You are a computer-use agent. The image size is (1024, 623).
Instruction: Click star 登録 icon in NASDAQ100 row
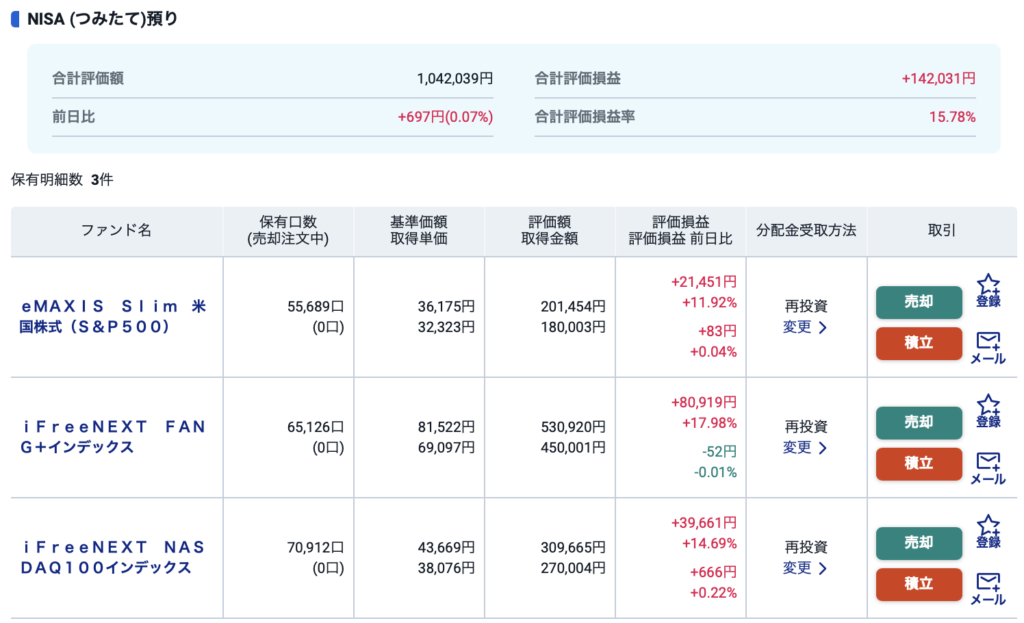tap(988, 532)
